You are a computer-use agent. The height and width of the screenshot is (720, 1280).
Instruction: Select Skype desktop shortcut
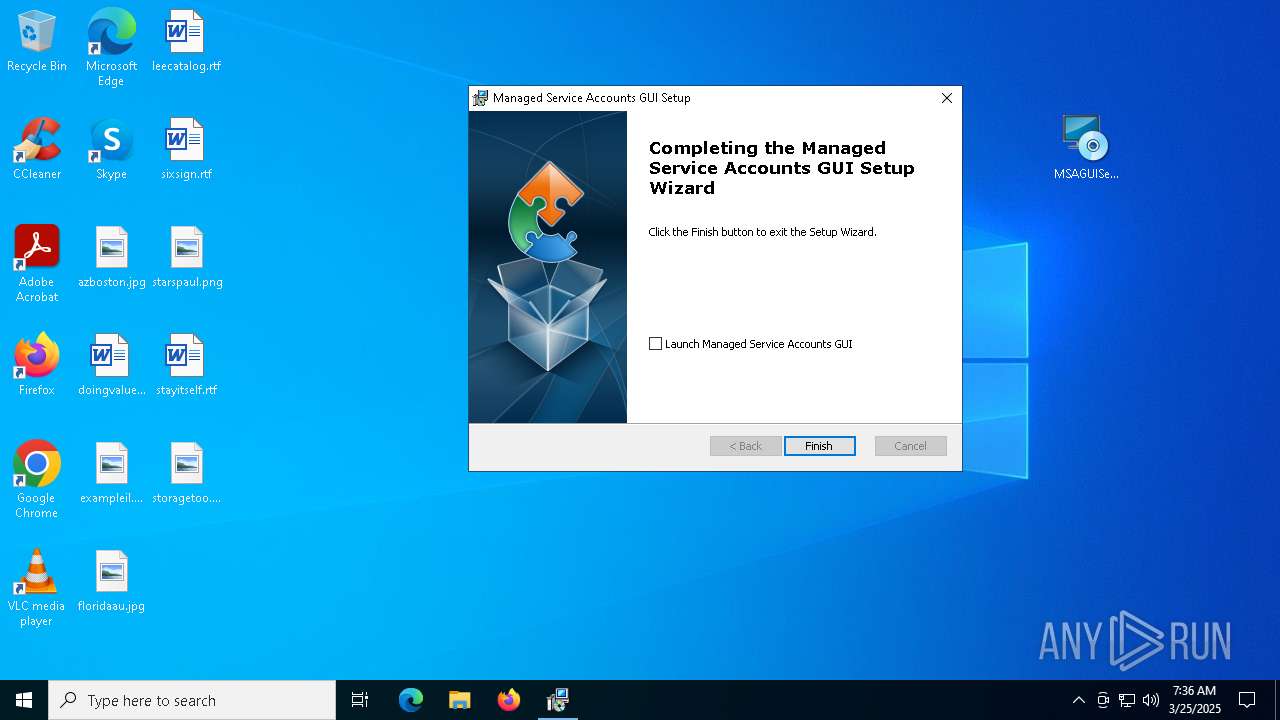click(x=111, y=150)
